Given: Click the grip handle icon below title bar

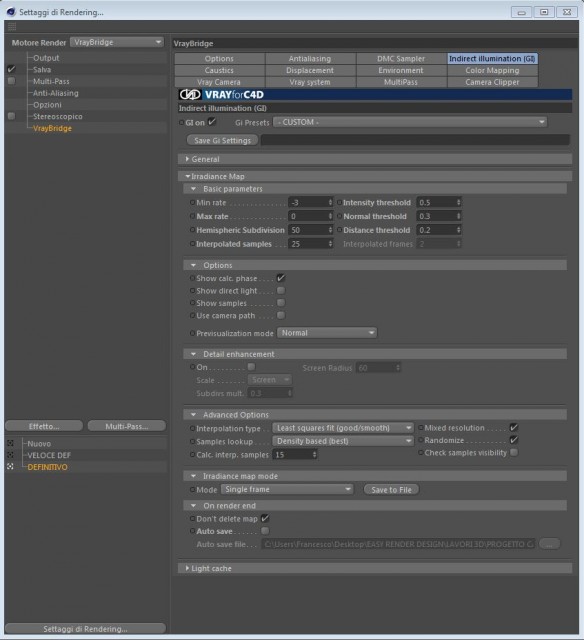Looking at the screenshot, I should coord(12,27).
